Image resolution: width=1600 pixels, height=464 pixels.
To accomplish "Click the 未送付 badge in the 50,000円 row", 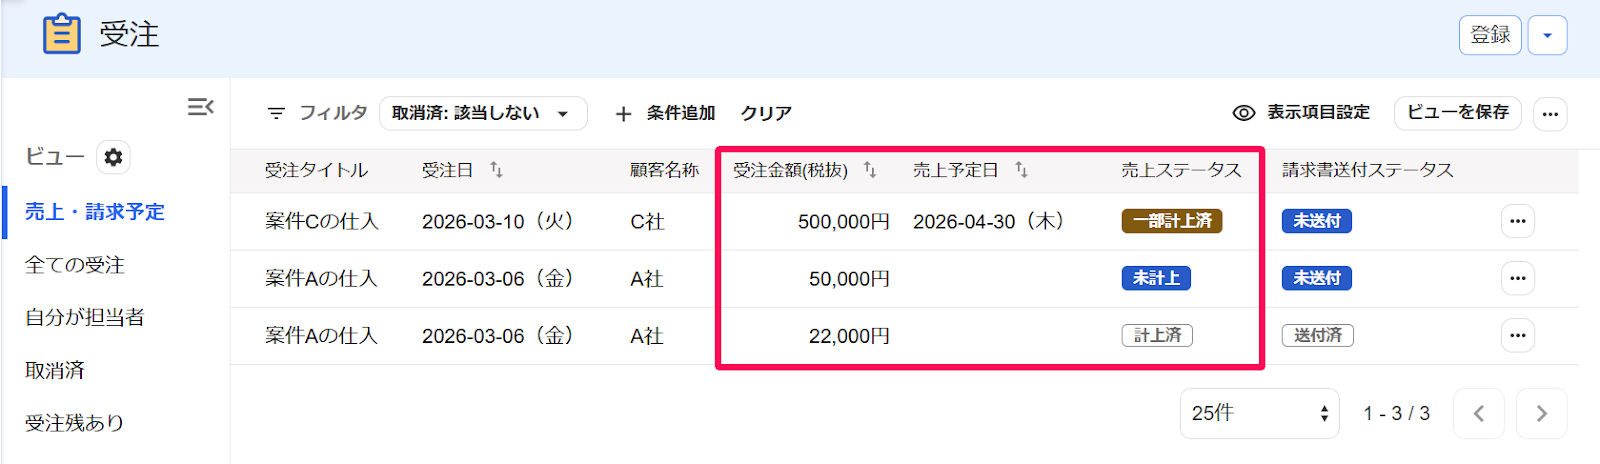I will [x=1317, y=278].
